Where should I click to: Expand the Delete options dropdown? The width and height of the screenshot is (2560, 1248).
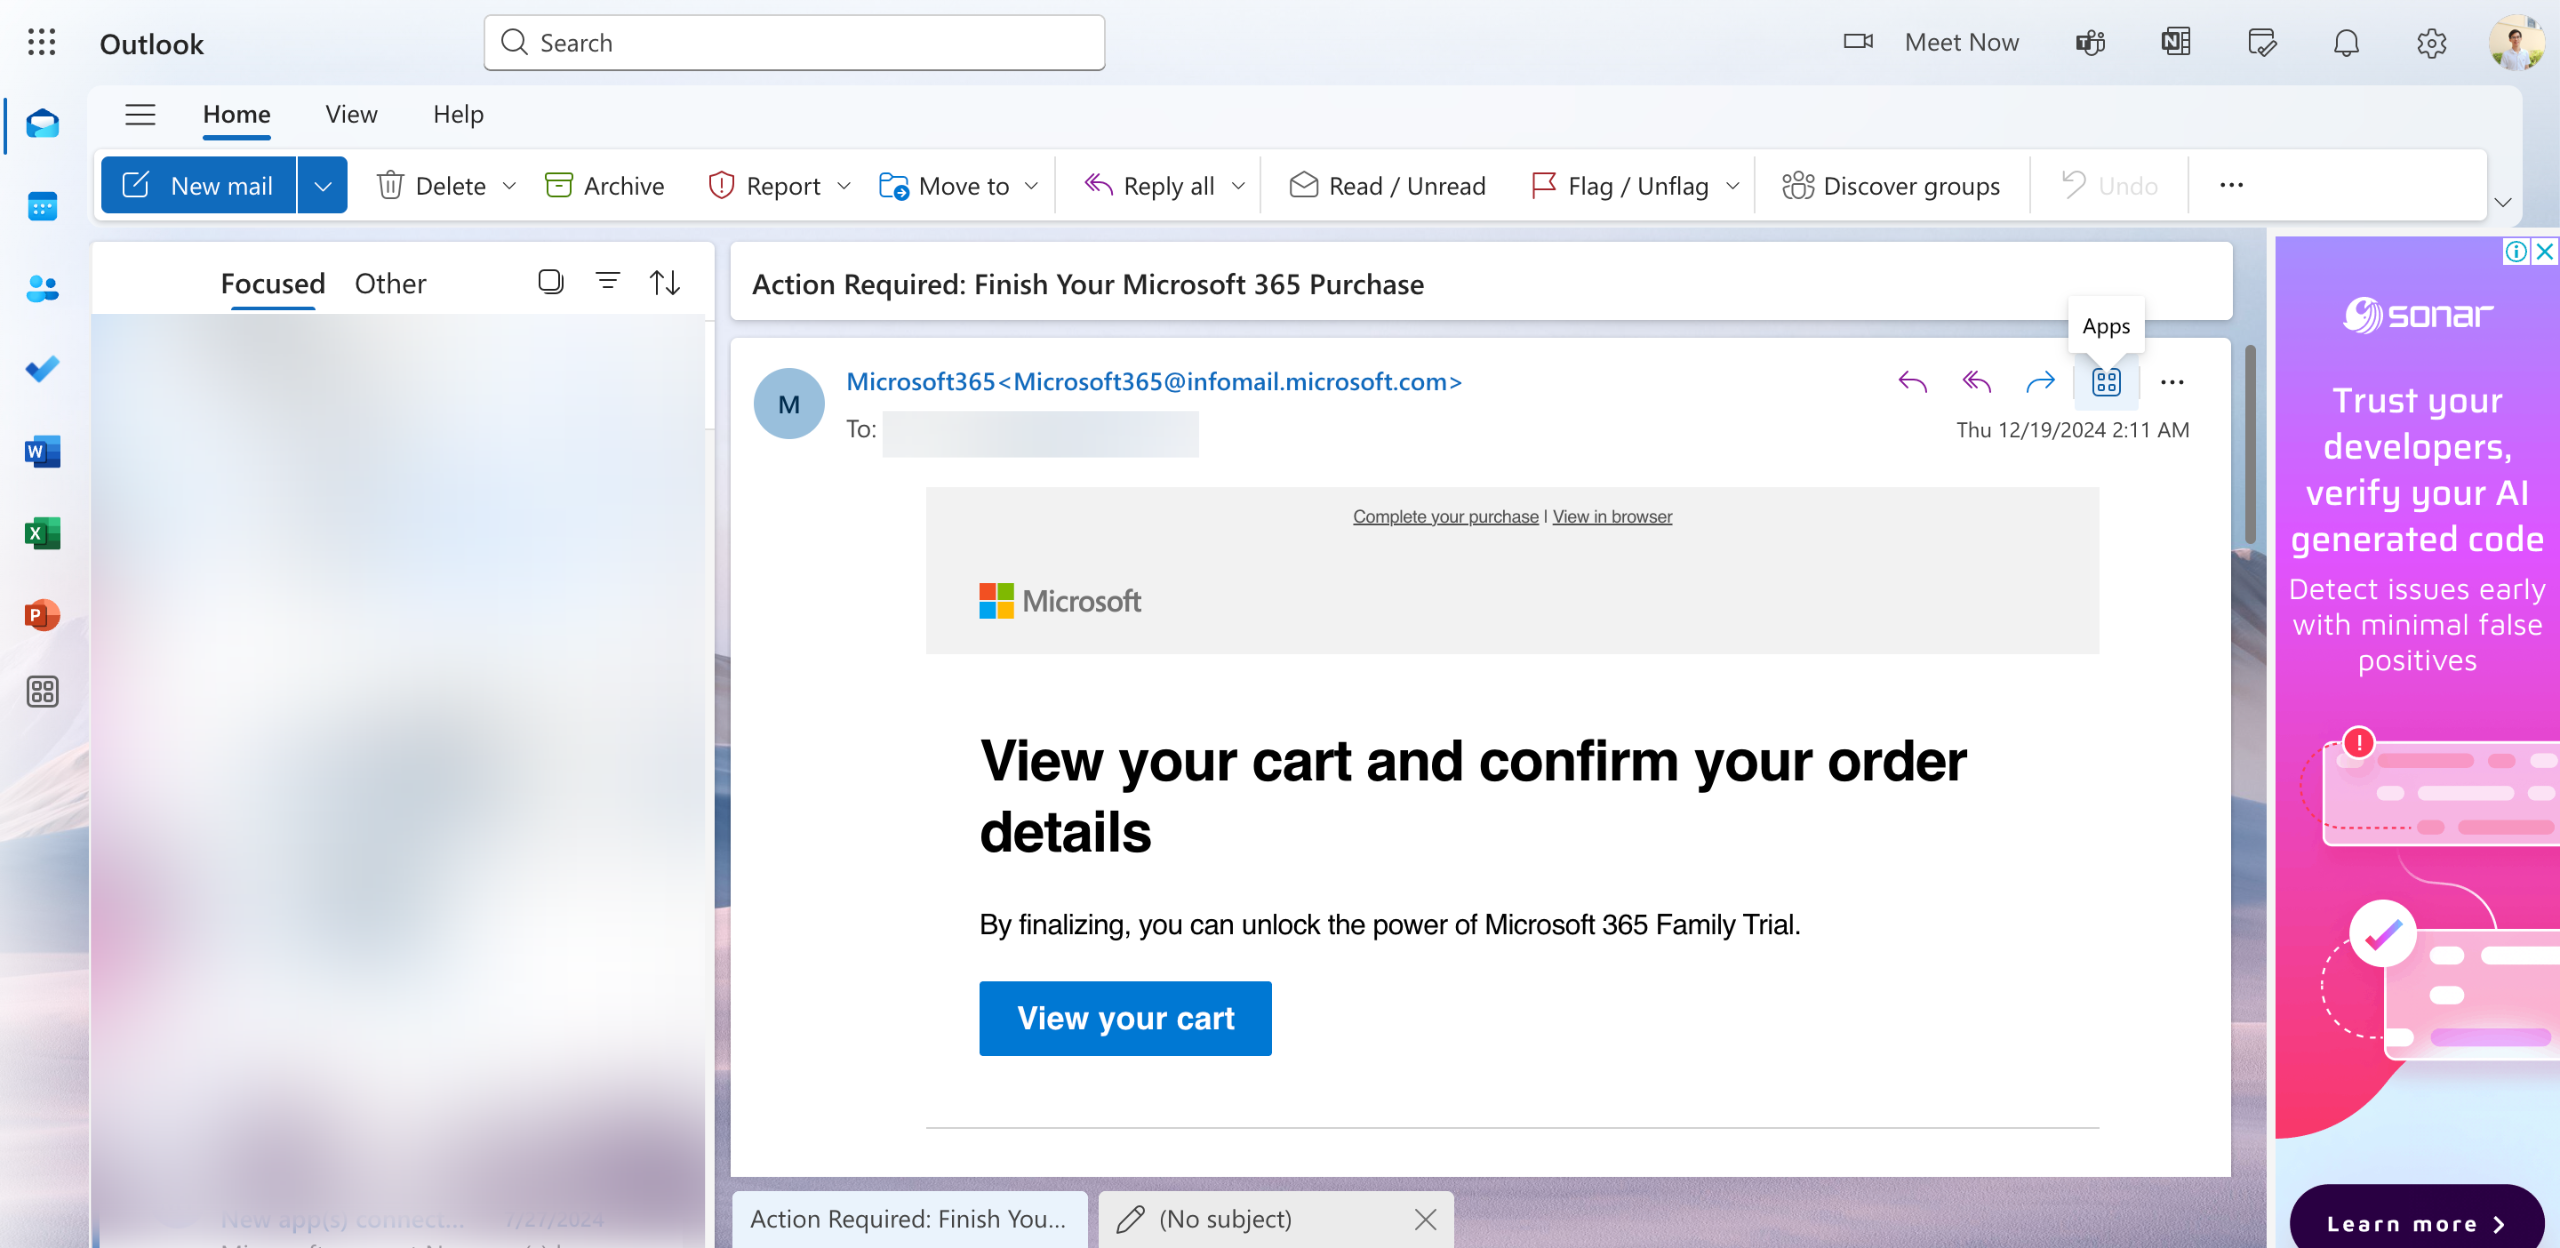[x=510, y=186]
